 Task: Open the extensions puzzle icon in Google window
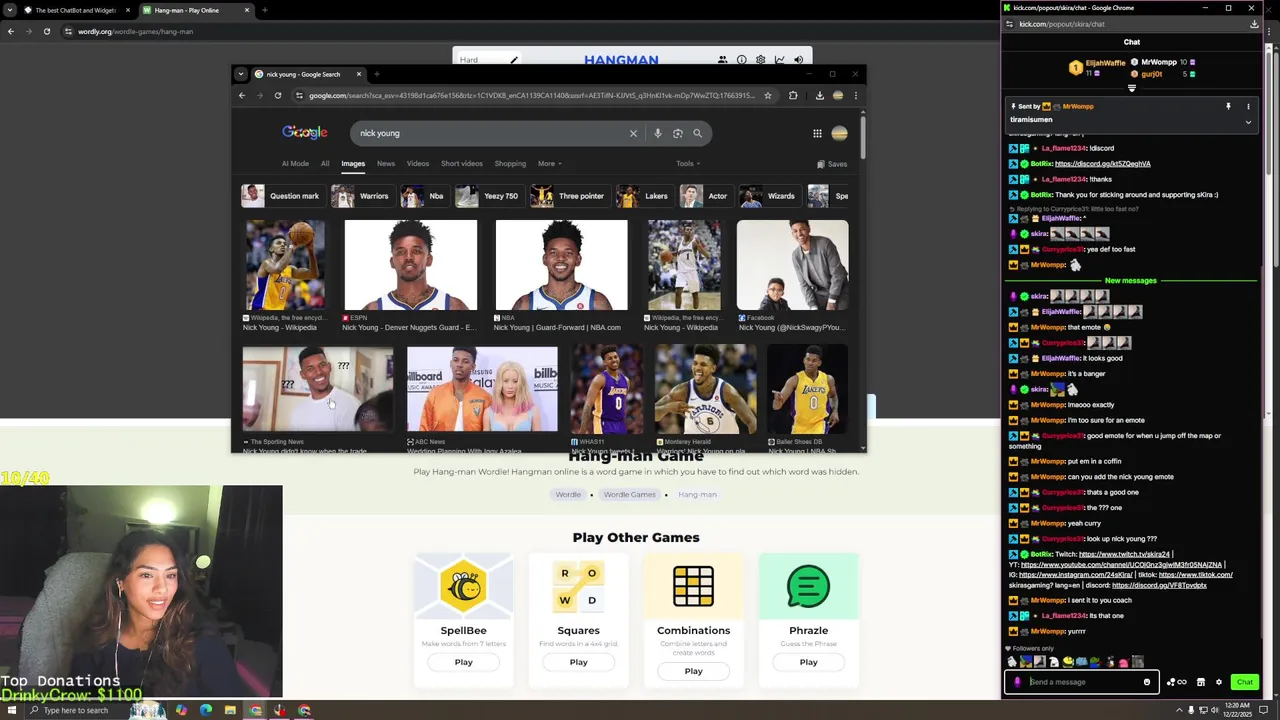tap(793, 96)
